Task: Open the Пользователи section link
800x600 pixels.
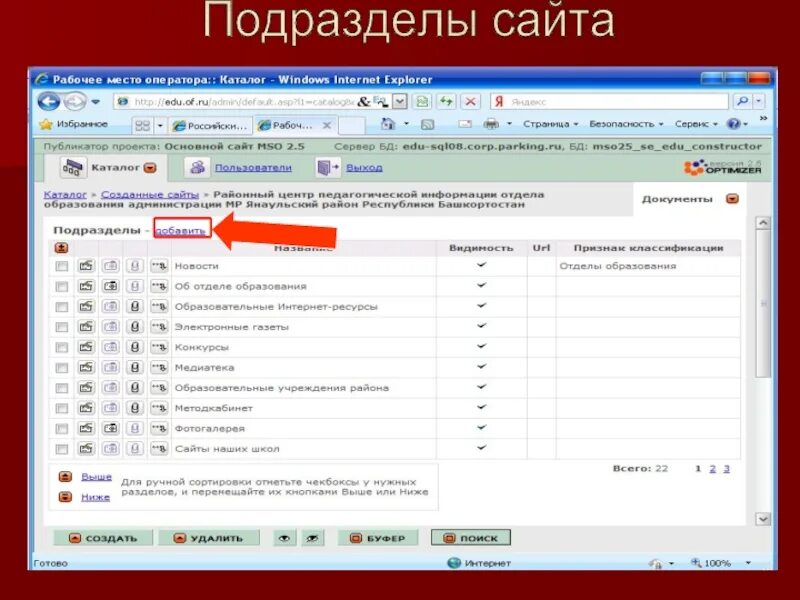Action: click(253, 167)
